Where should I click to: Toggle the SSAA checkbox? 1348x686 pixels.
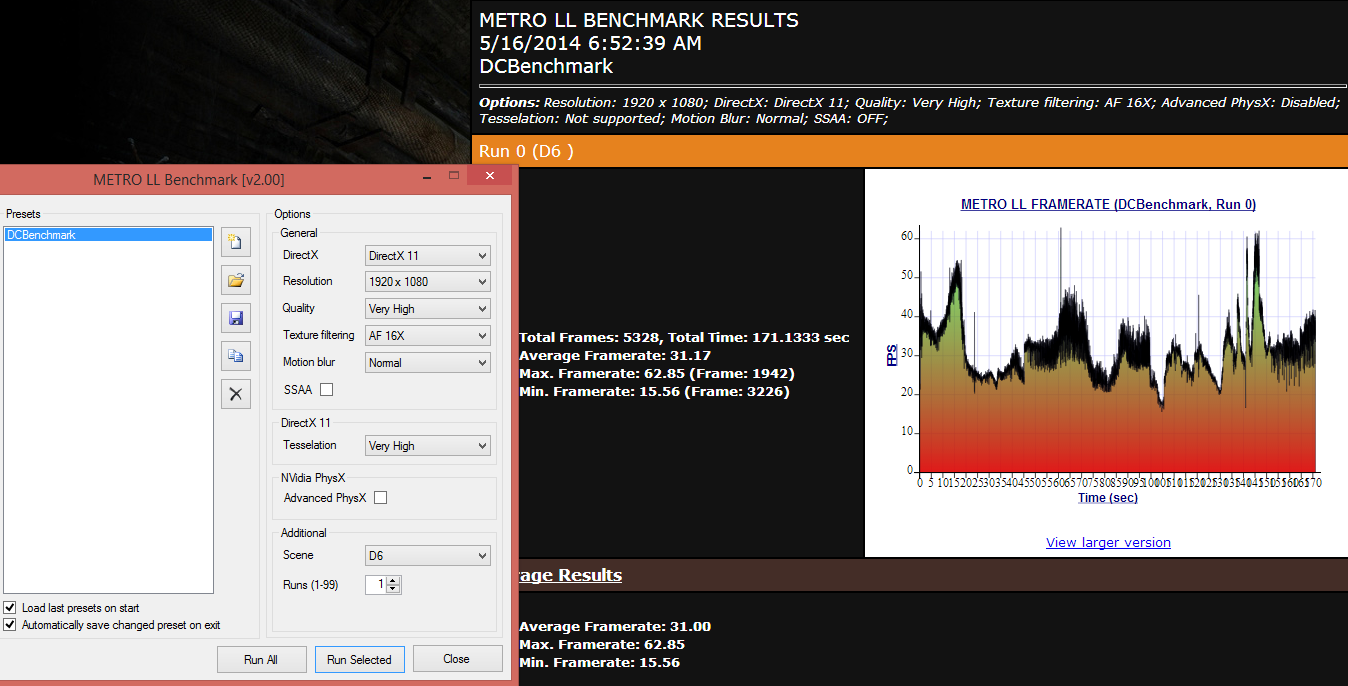click(x=326, y=390)
